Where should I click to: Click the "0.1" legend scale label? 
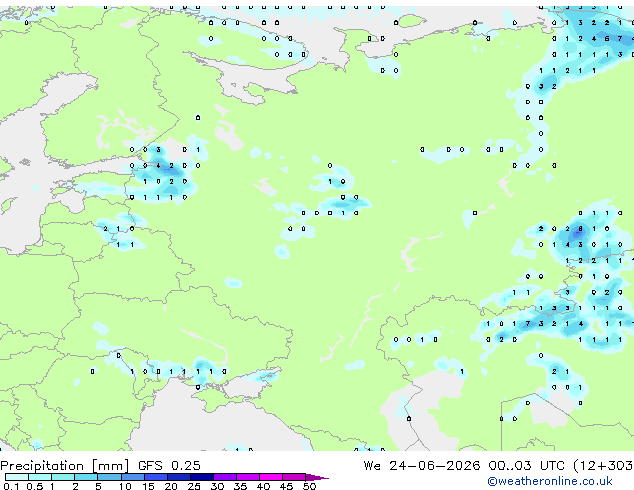point(11,486)
